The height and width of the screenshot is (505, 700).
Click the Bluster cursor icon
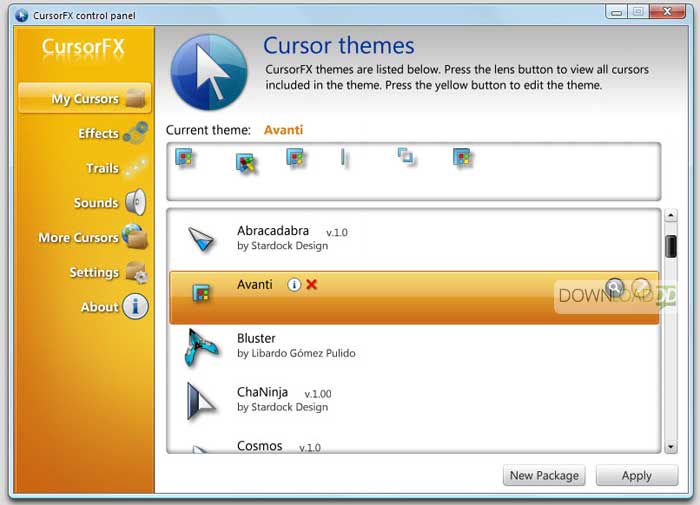point(201,348)
